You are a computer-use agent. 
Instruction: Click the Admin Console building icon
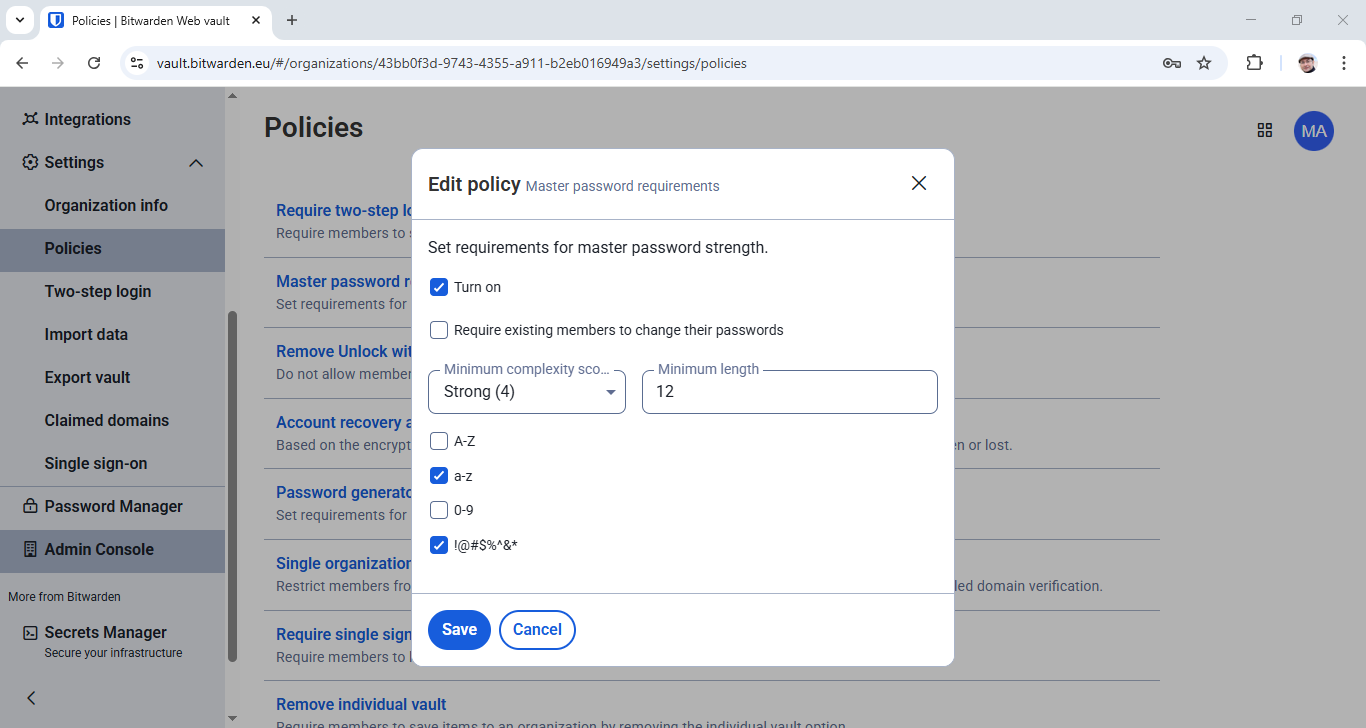coord(30,549)
